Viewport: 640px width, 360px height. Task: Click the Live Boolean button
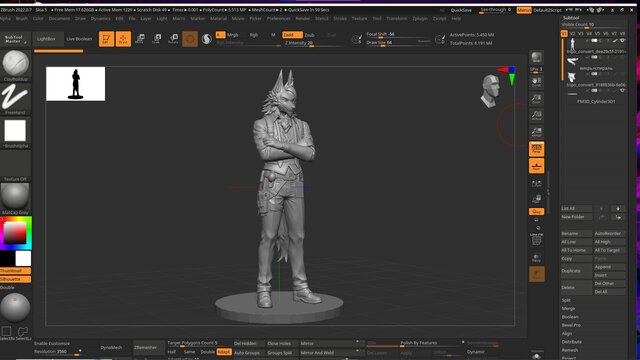point(79,39)
